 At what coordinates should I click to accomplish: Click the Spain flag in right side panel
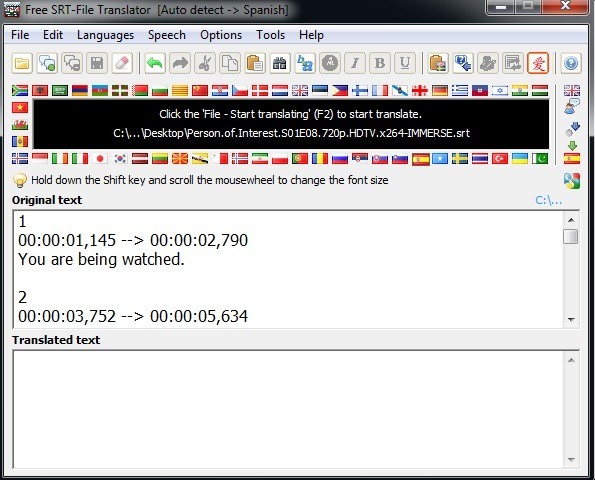(x=571, y=158)
